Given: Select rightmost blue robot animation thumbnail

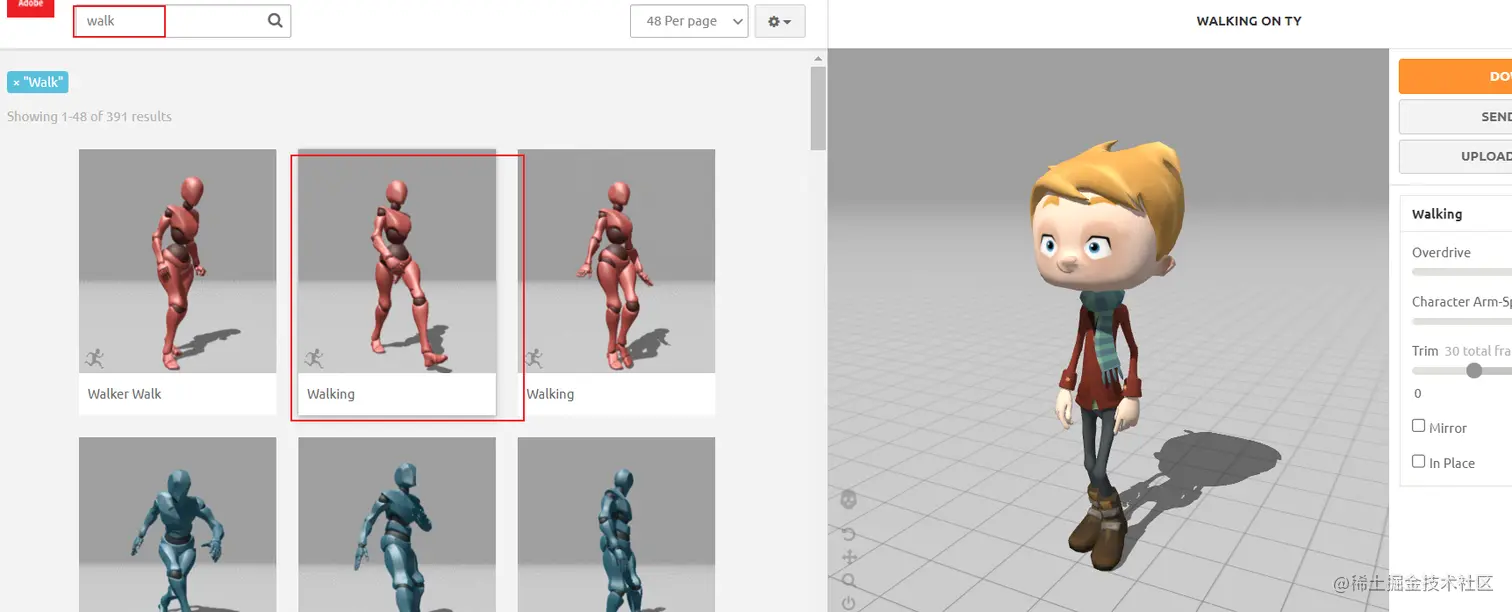Looking at the screenshot, I should 616,524.
